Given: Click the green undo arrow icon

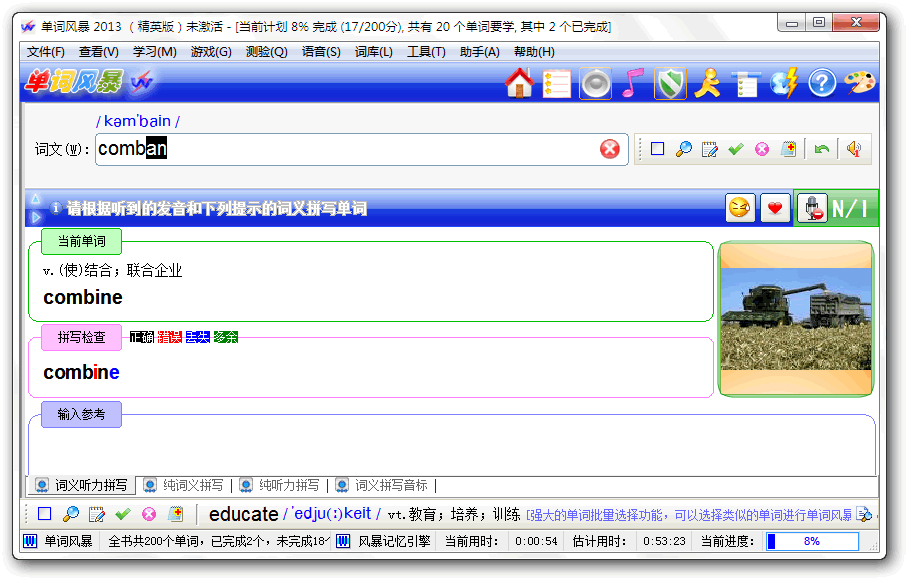Looking at the screenshot, I should pos(821,149).
